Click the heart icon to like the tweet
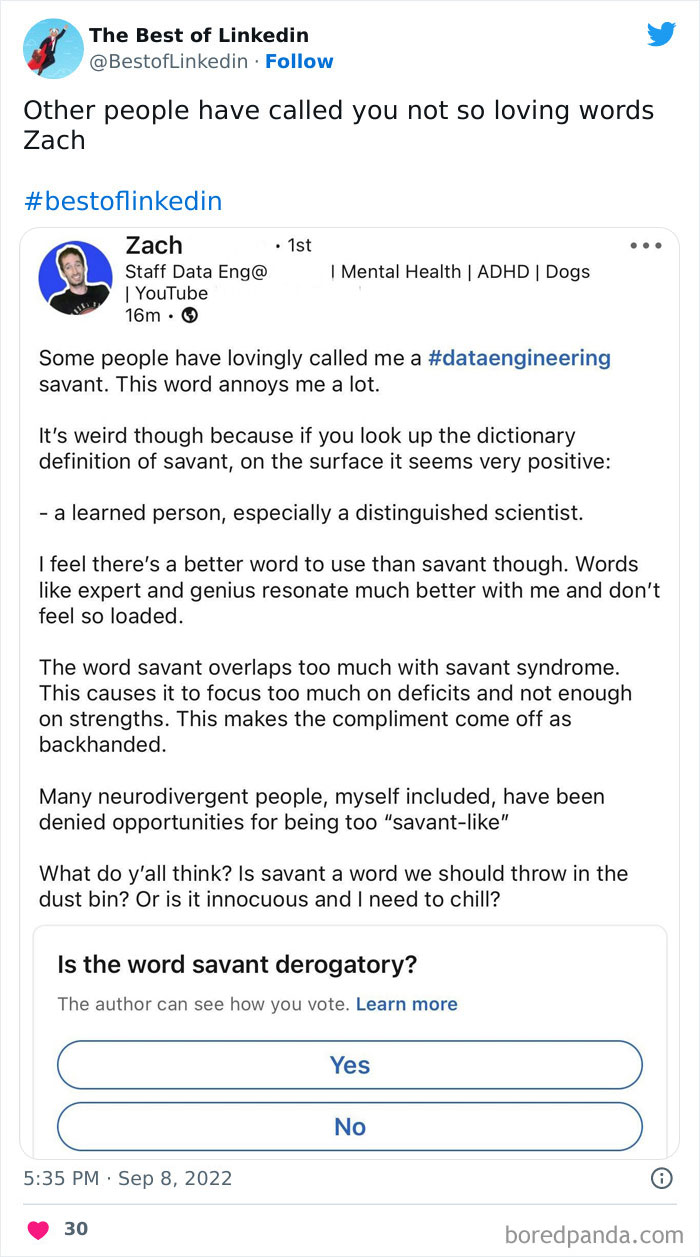Screen dimensions: 700x1257 (38, 1229)
